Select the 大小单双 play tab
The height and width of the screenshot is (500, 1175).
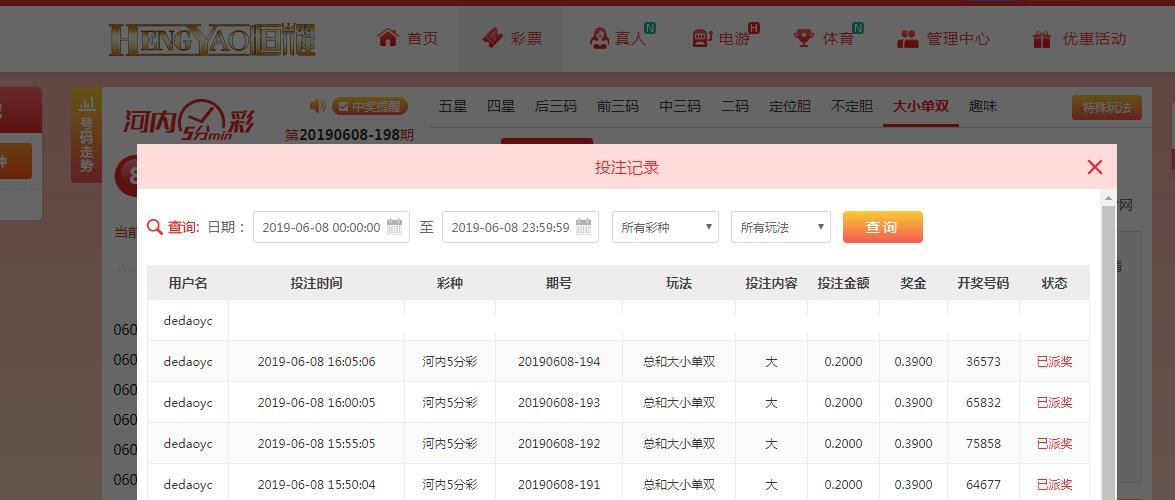coord(920,106)
